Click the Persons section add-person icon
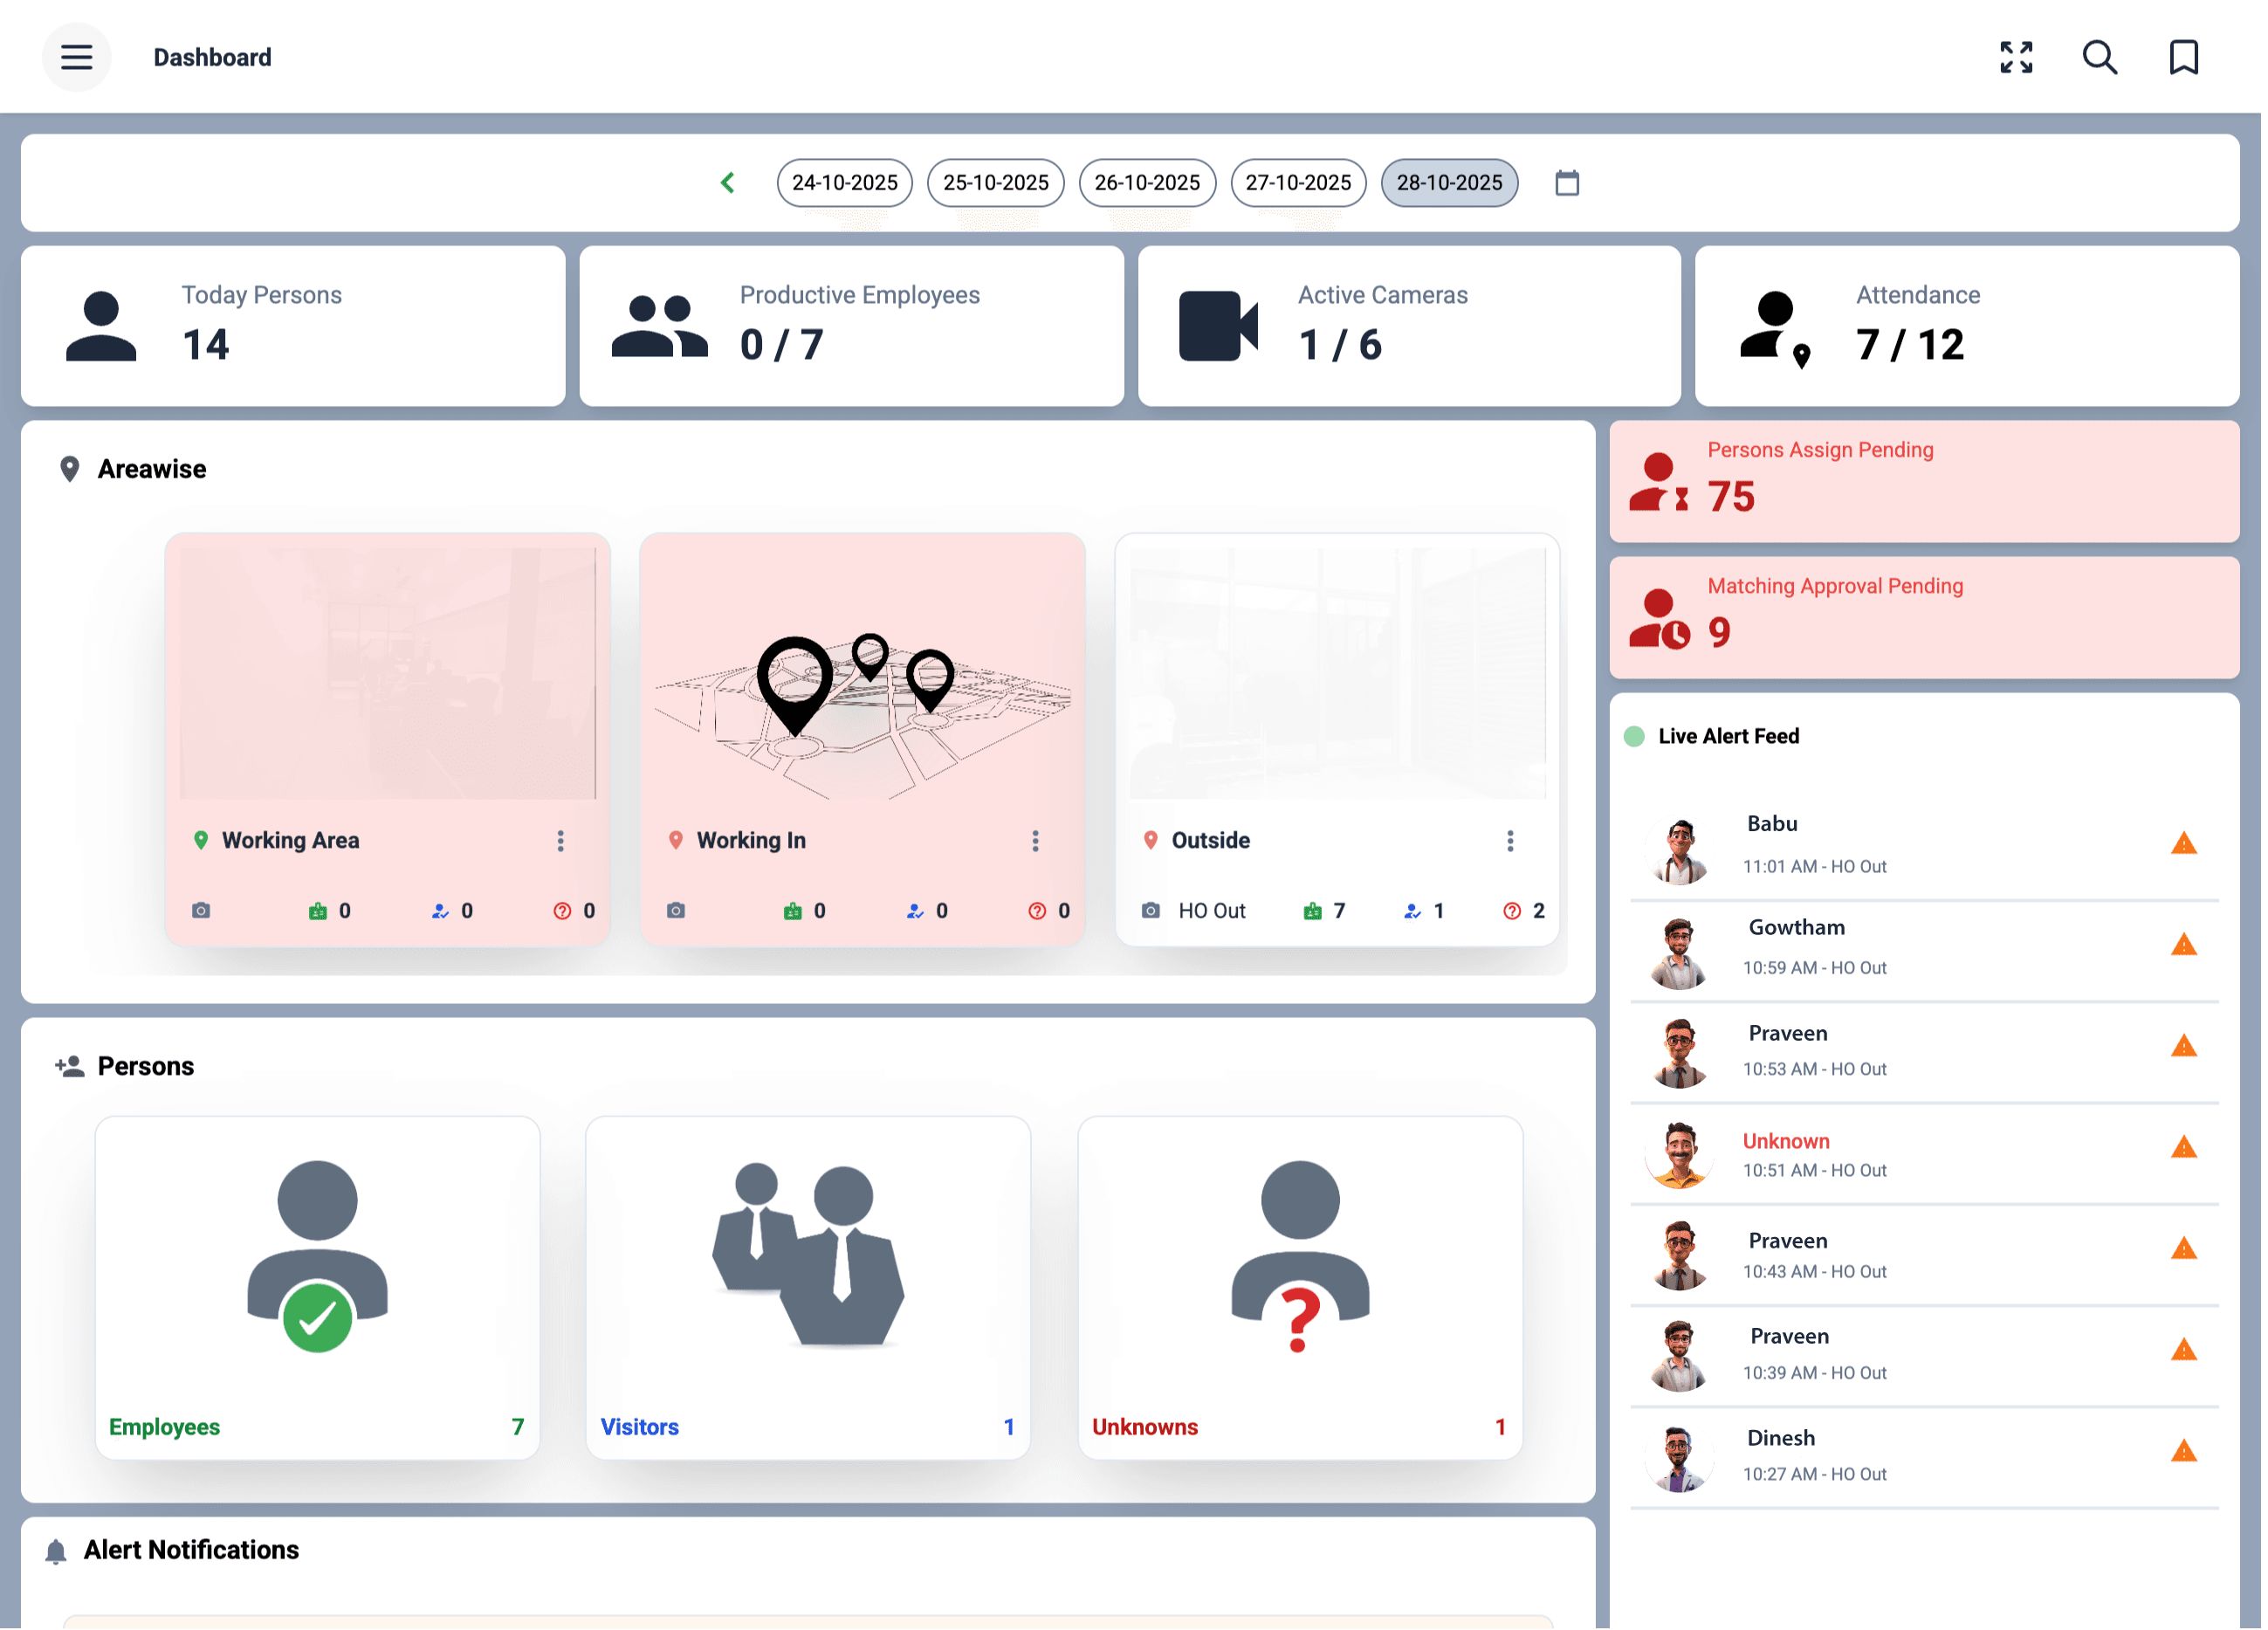2268x1630 pixels. [x=70, y=1068]
